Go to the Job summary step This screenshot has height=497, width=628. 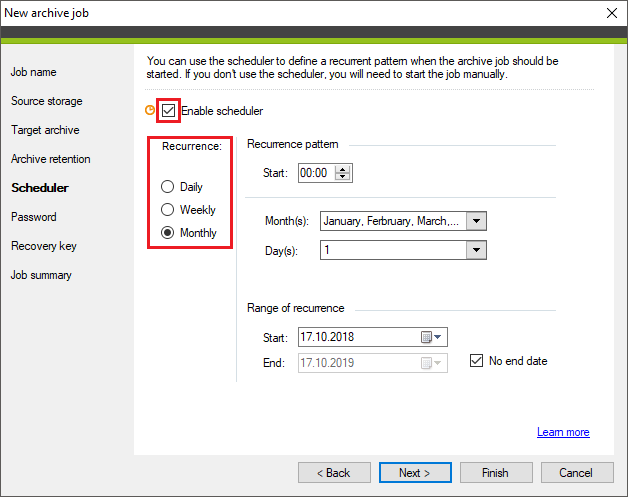click(41, 275)
